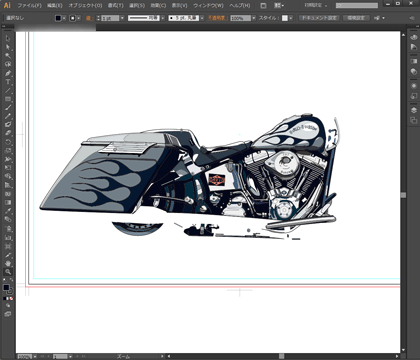The height and width of the screenshot is (360, 420).
Task: Select the Free Transform tool
Action: (8, 168)
